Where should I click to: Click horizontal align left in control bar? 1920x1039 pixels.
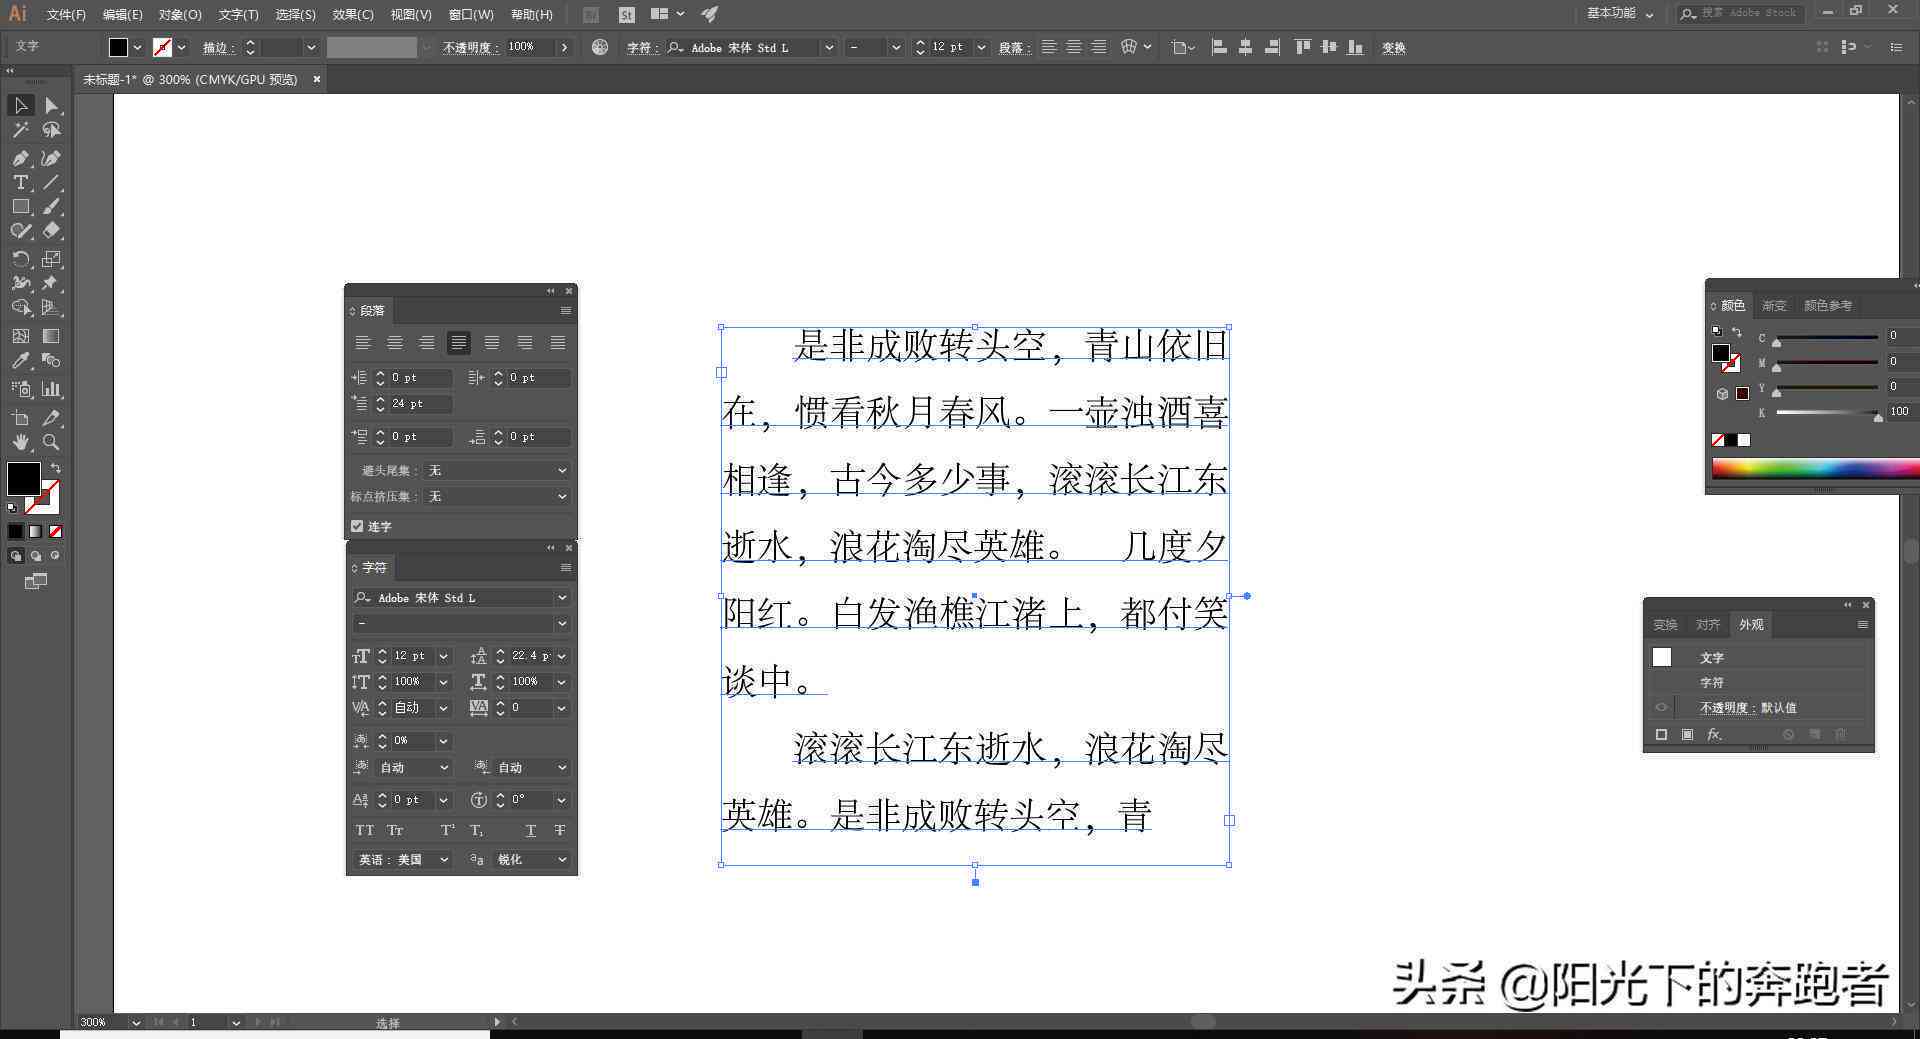pyautogui.click(x=1219, y=47)
